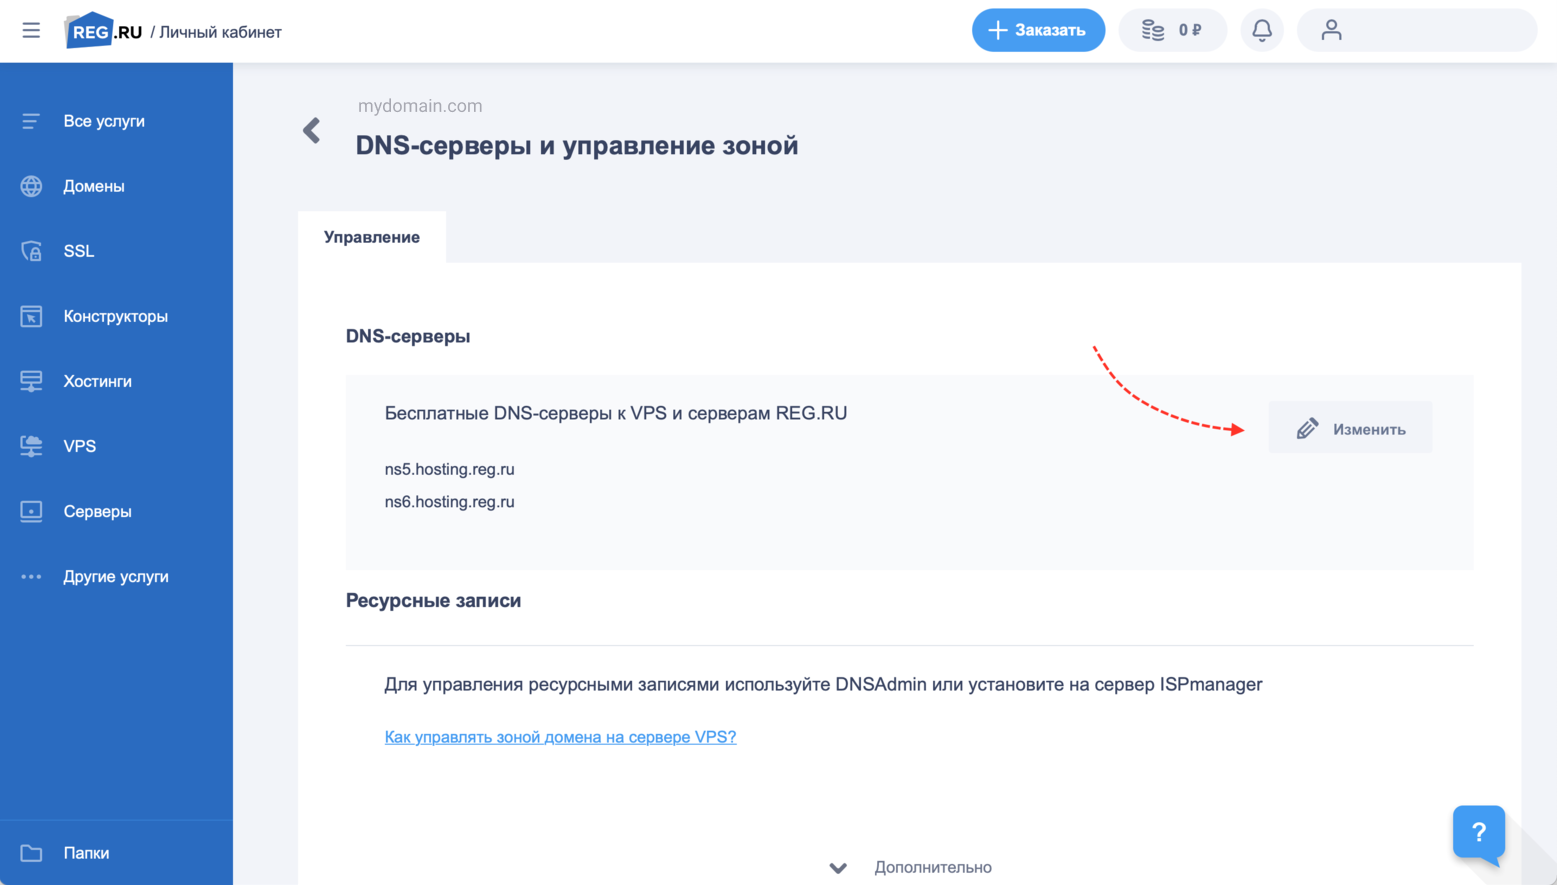Click the coins balance icon

[x=1154, y=30]
